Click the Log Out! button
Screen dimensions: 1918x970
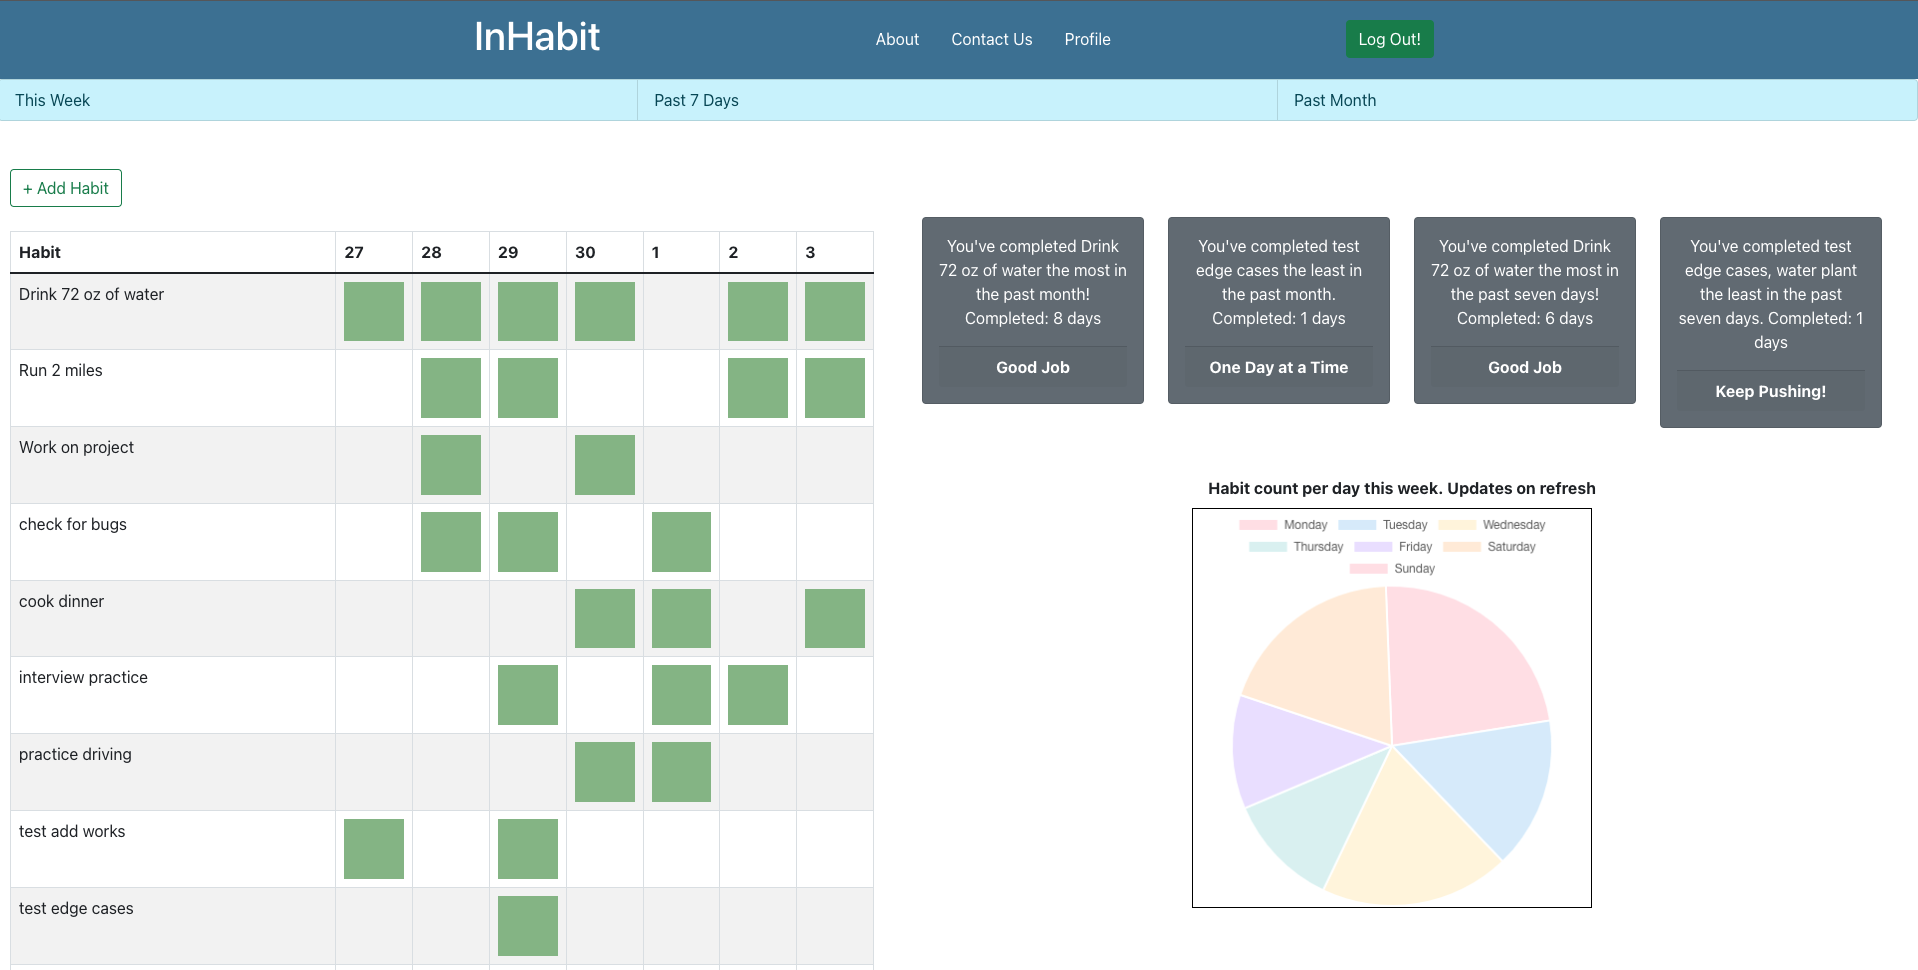pos(1388,39)
